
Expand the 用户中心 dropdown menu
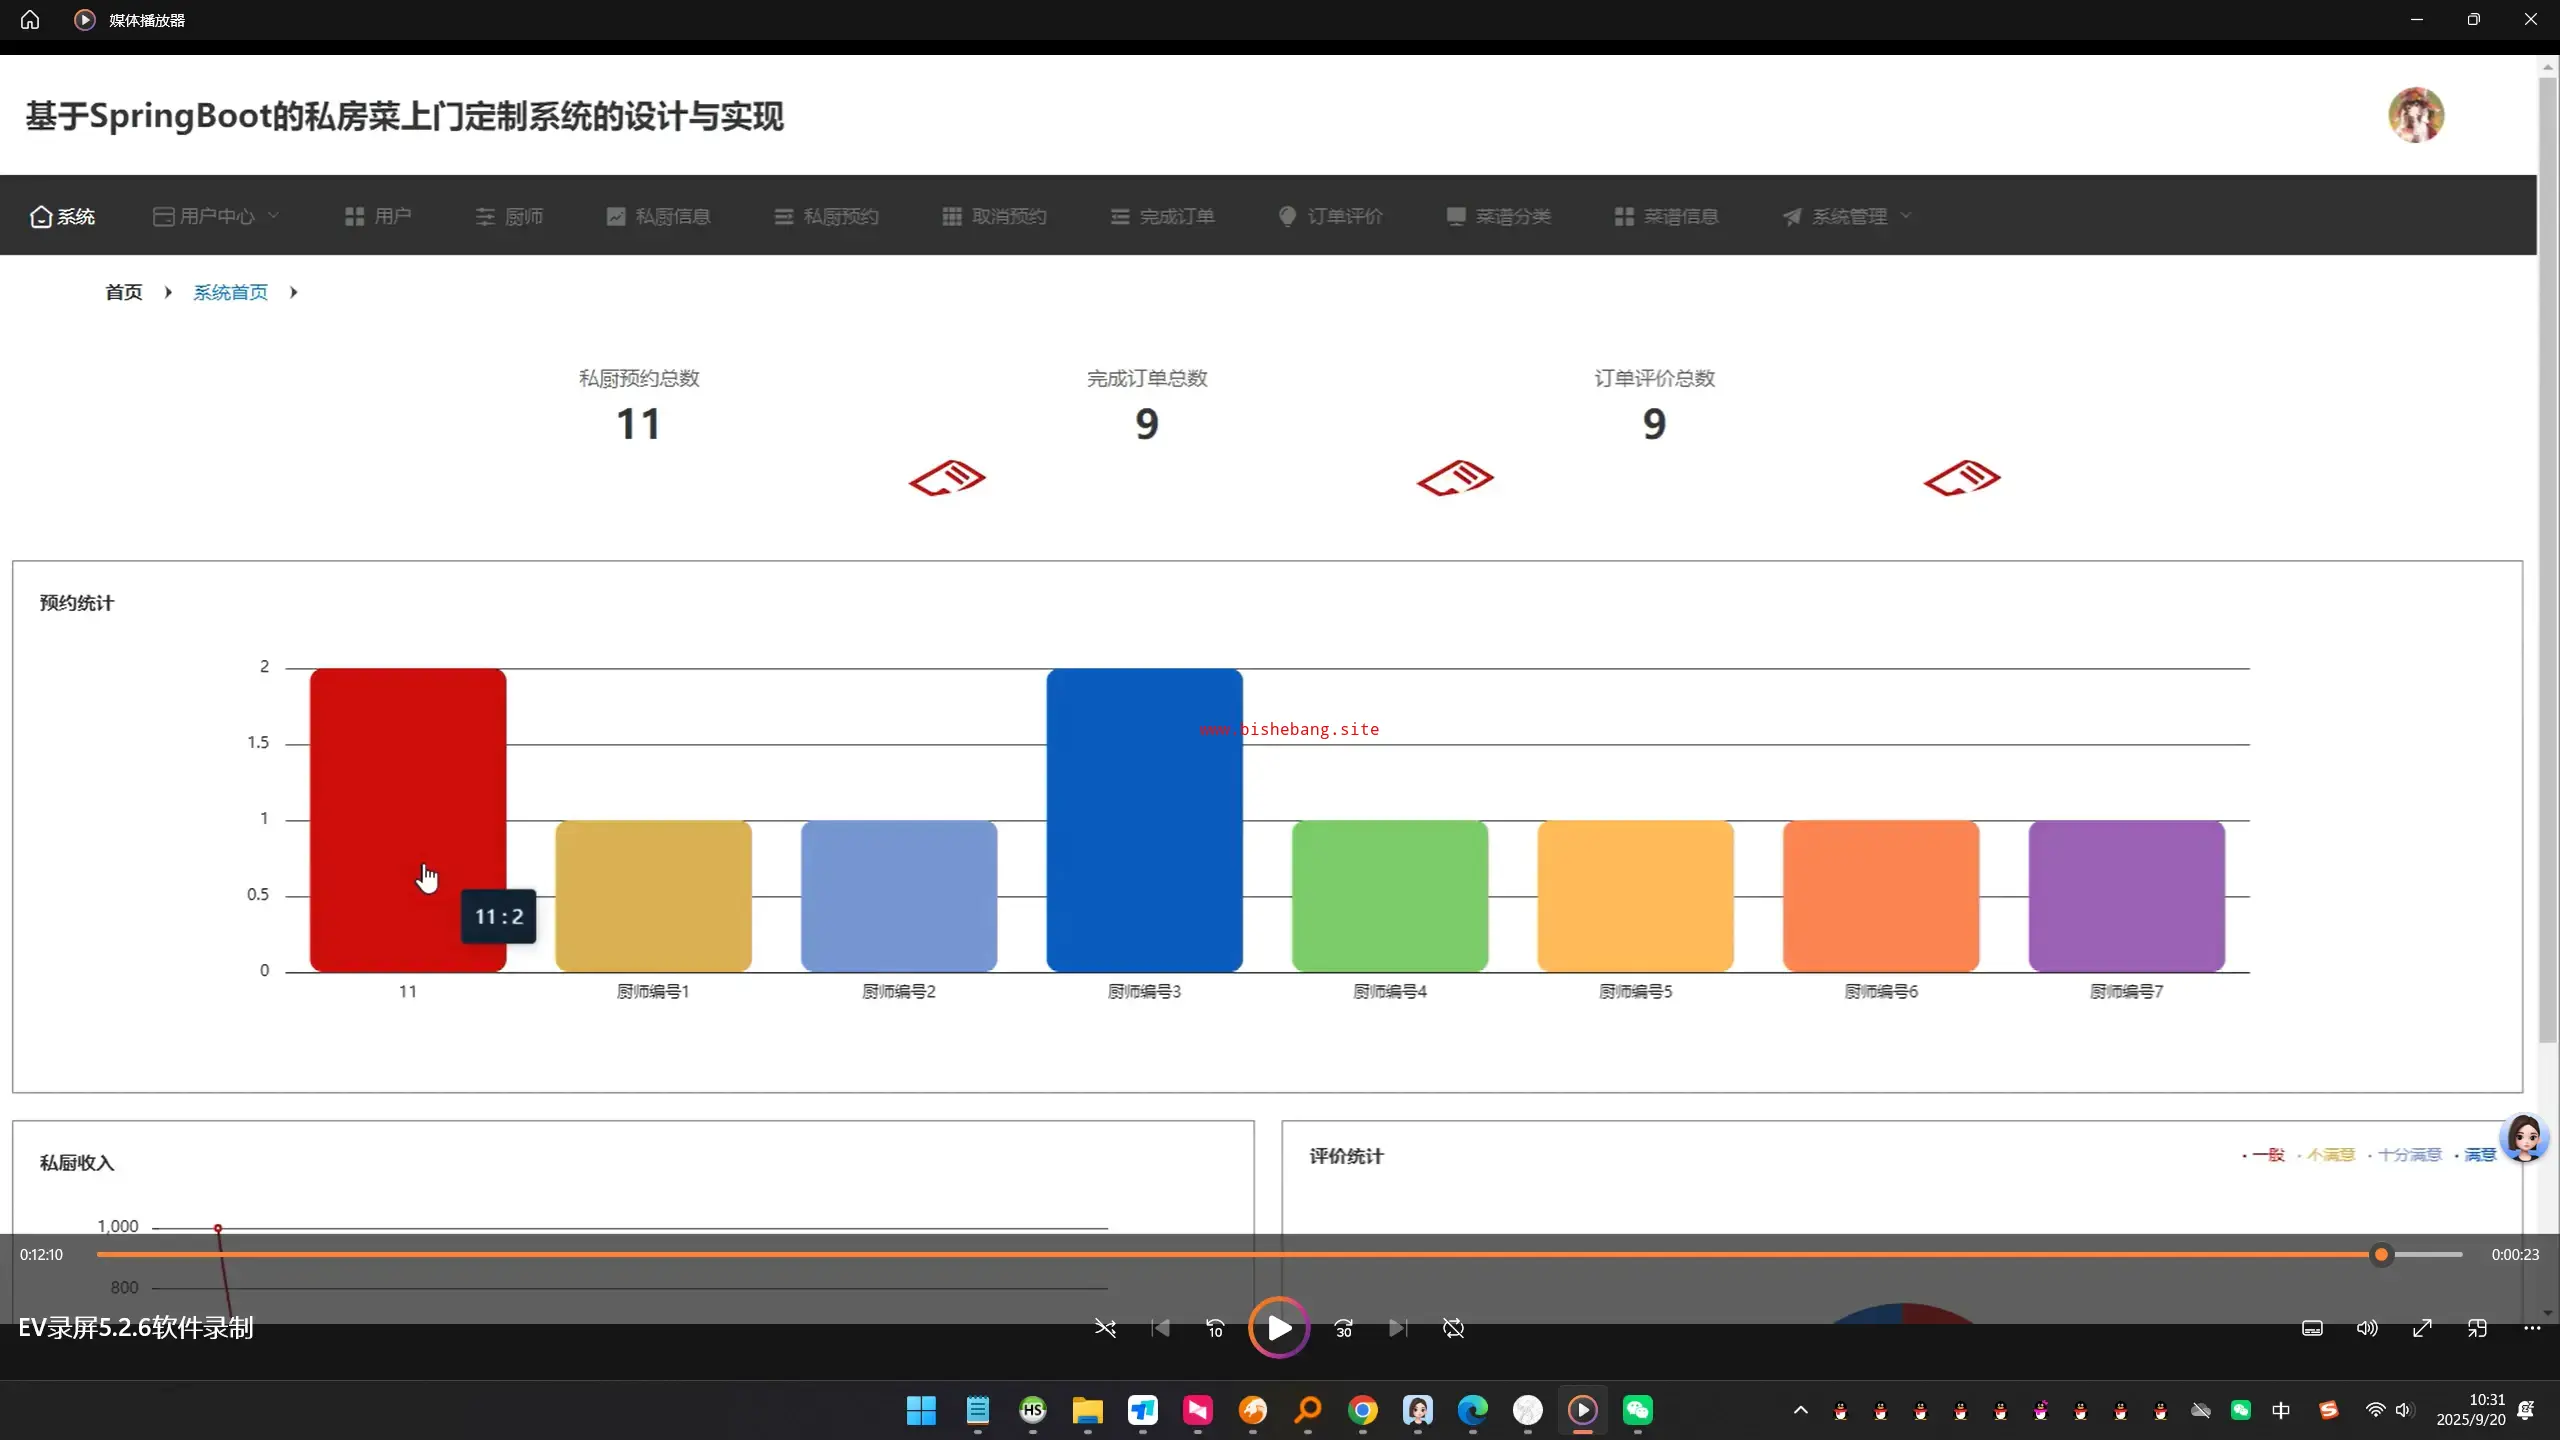(x=216, y=216)
